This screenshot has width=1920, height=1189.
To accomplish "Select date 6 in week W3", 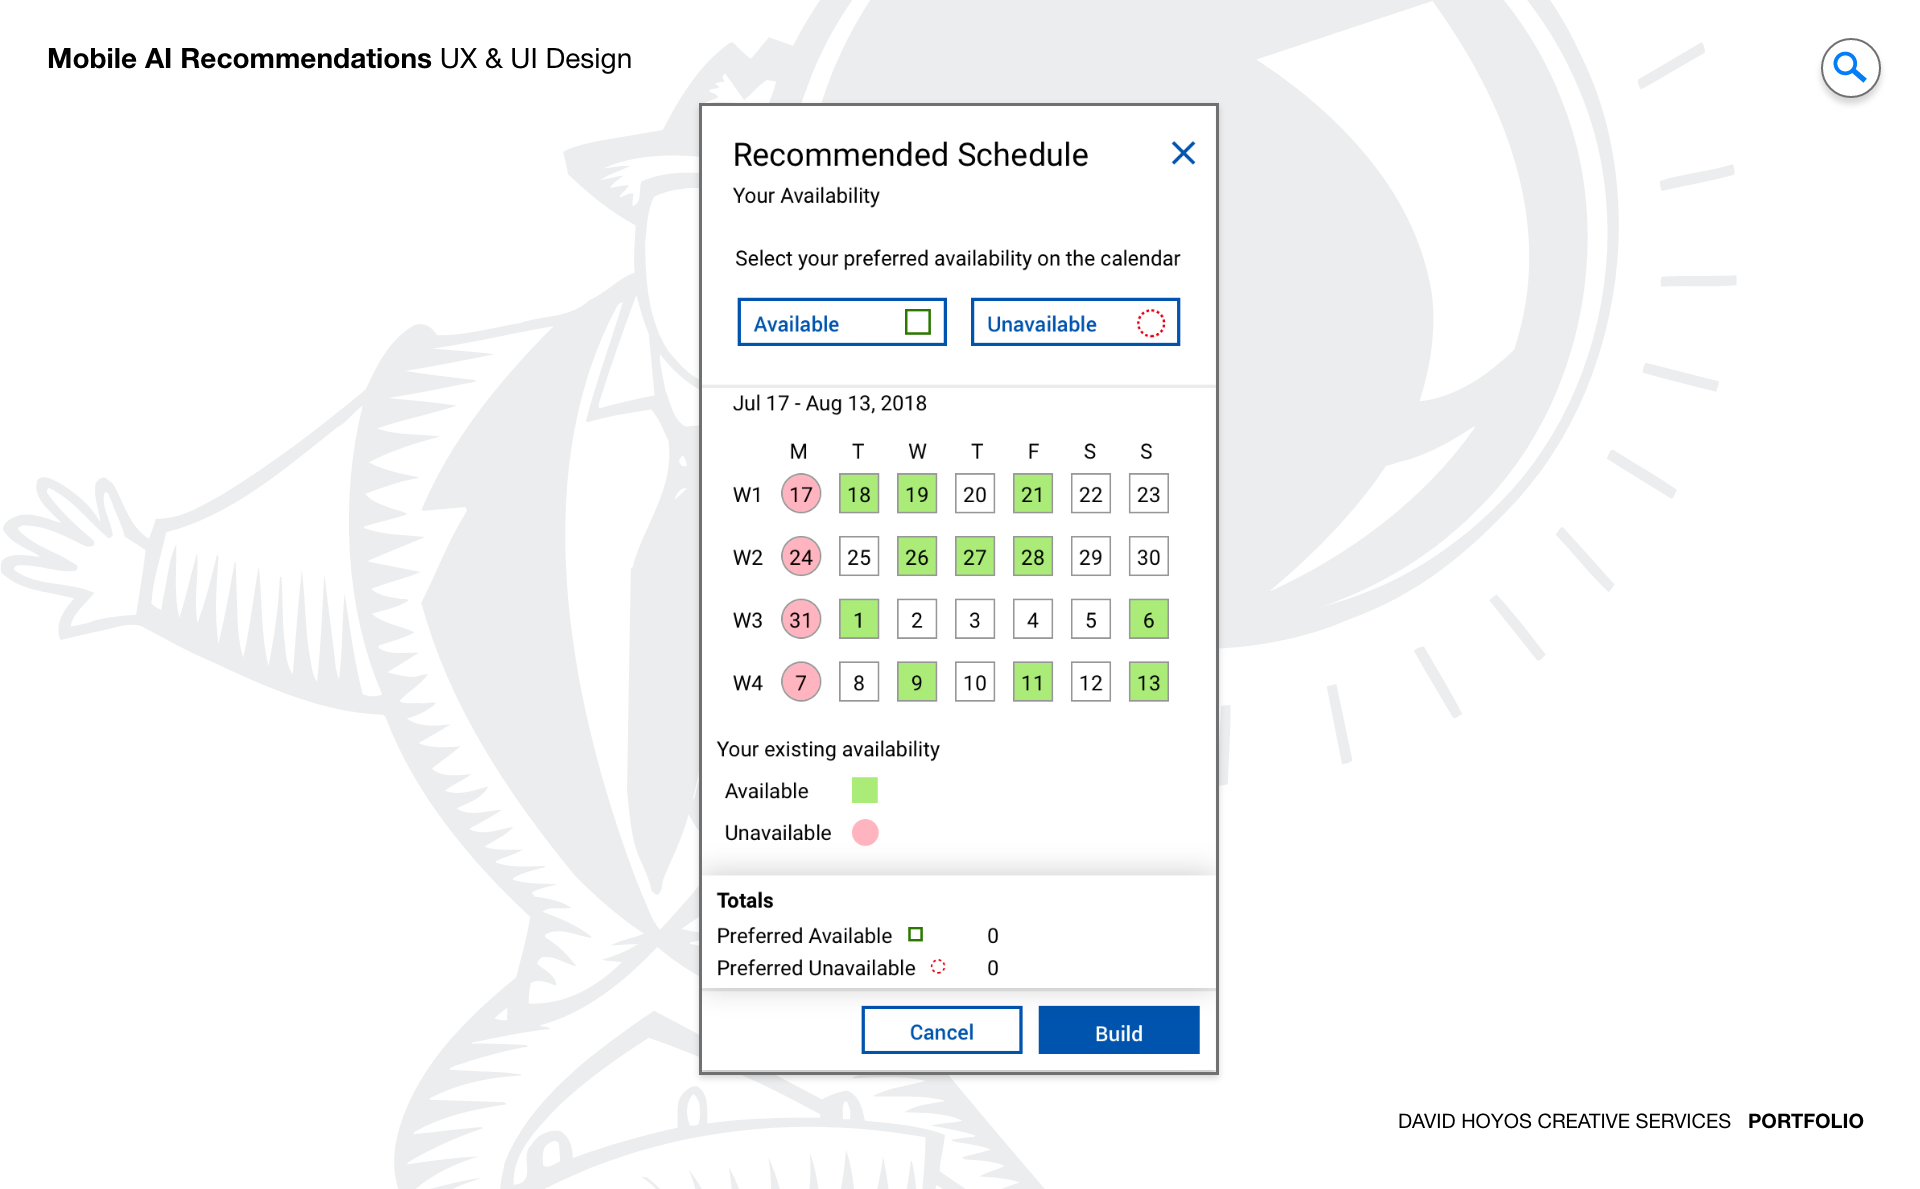I will pos(1149,620).
